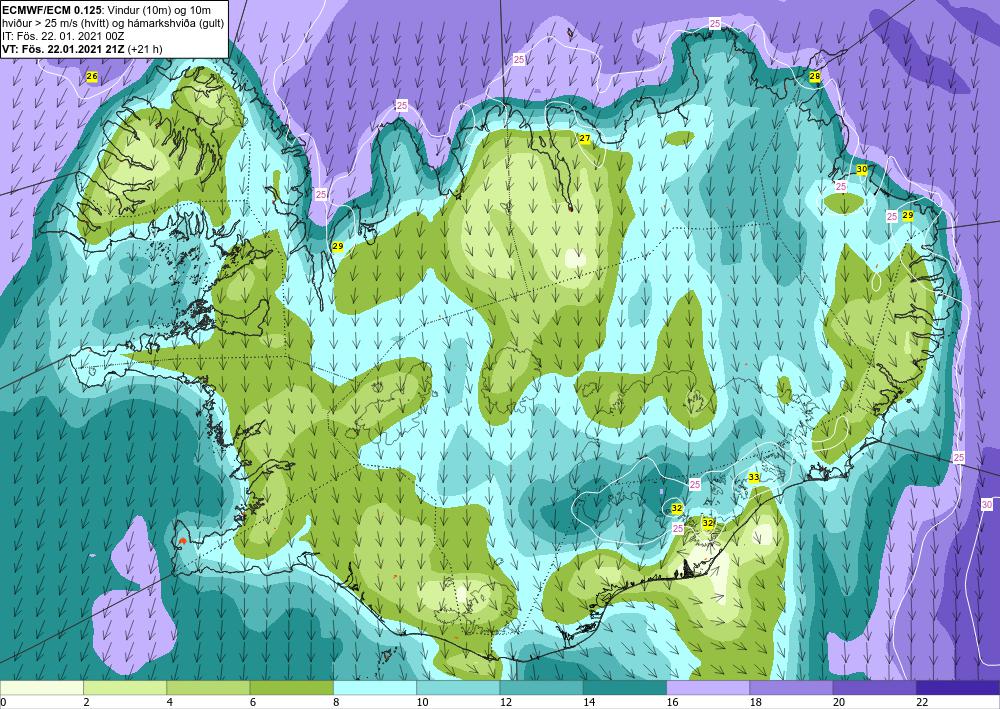Select the light yellow-green 2–4 legend swatch

tap(125, 688)
